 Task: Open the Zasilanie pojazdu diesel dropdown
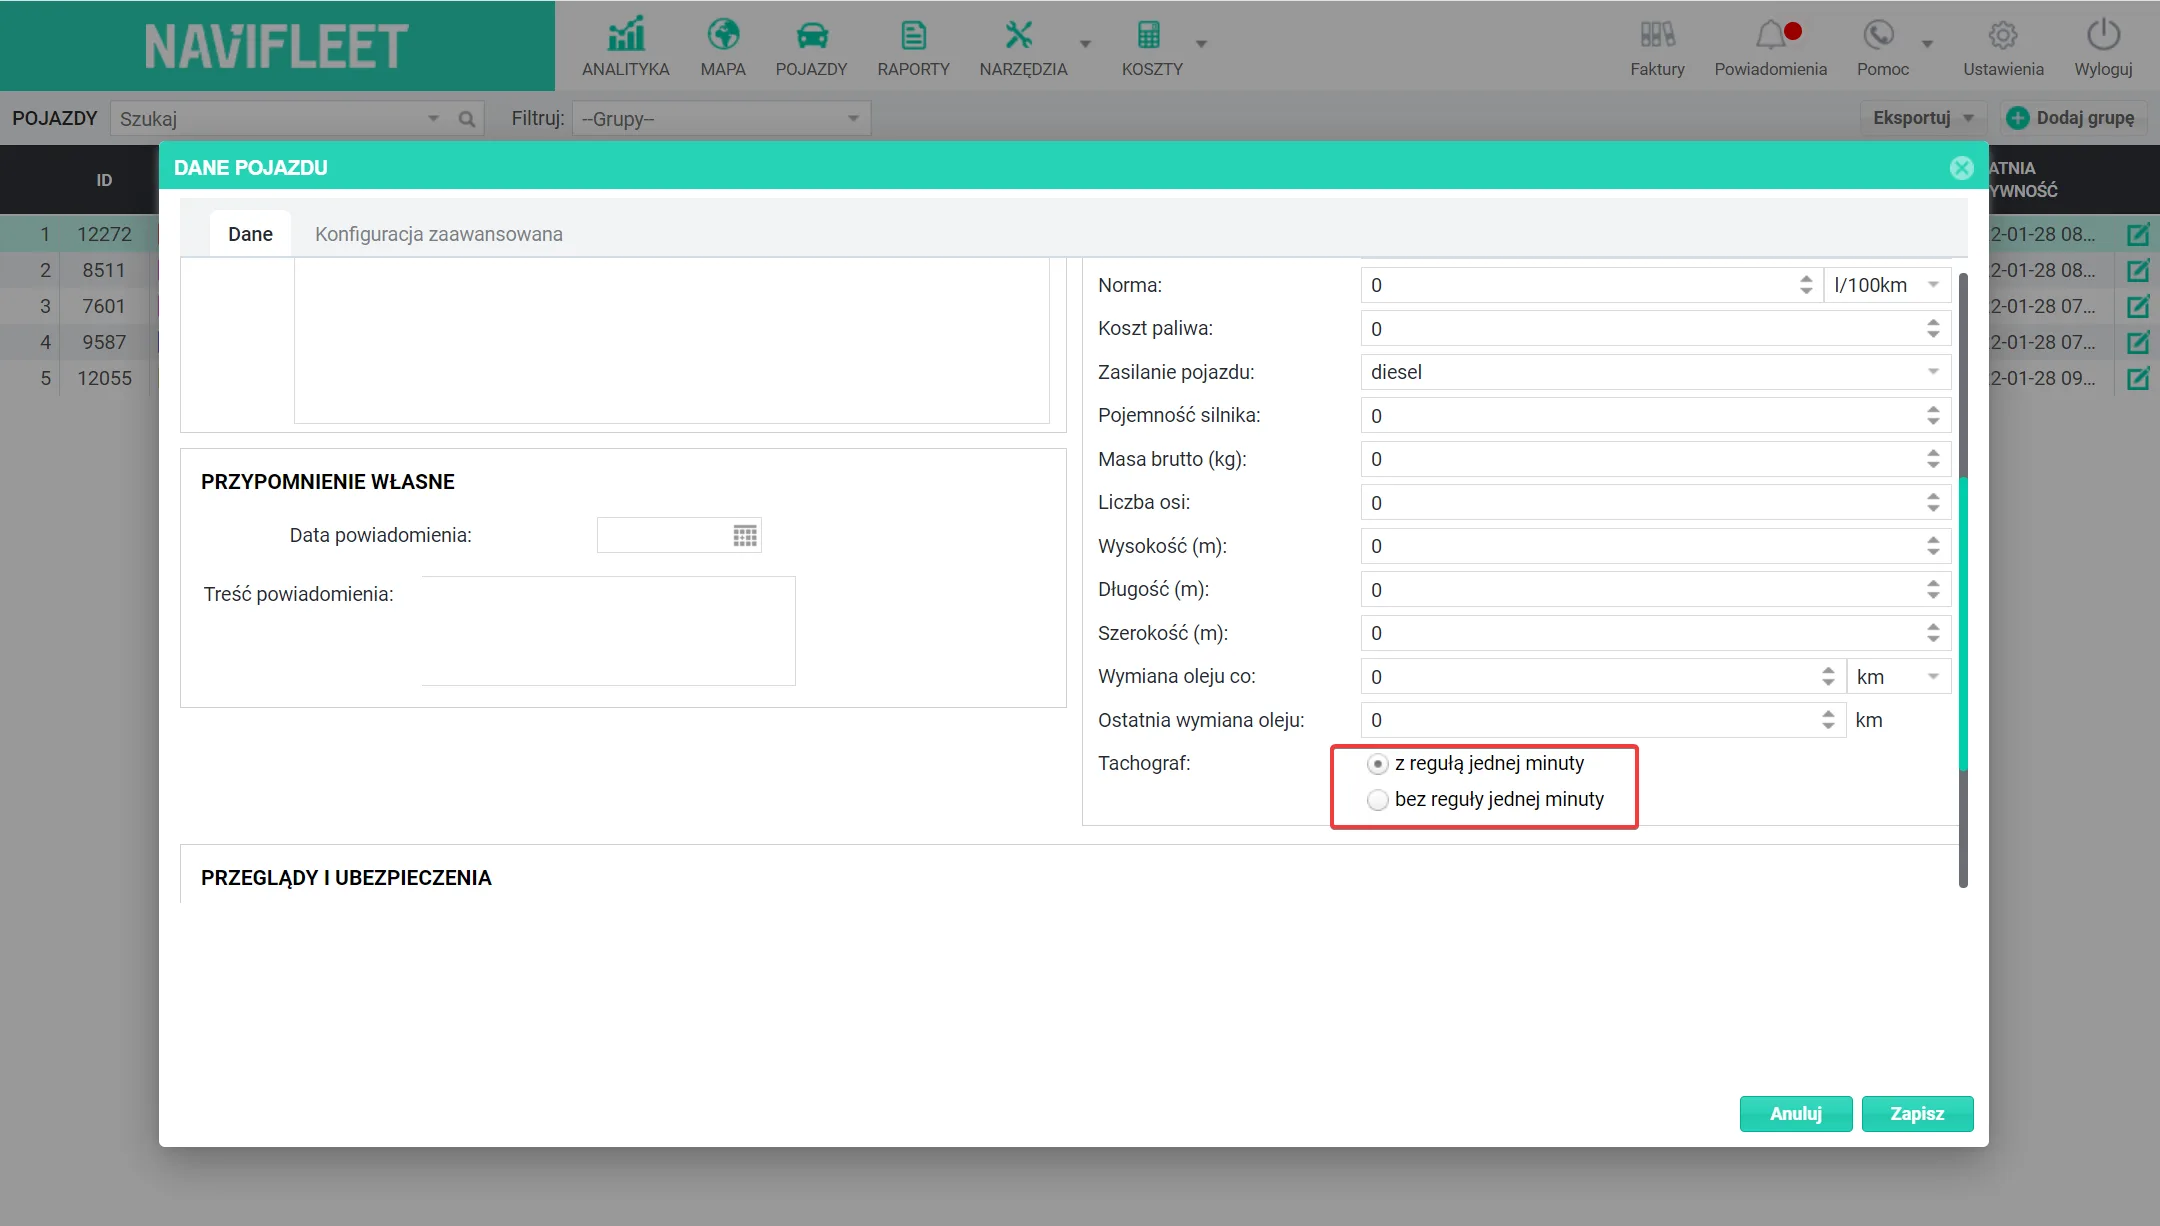[1655, 372]
